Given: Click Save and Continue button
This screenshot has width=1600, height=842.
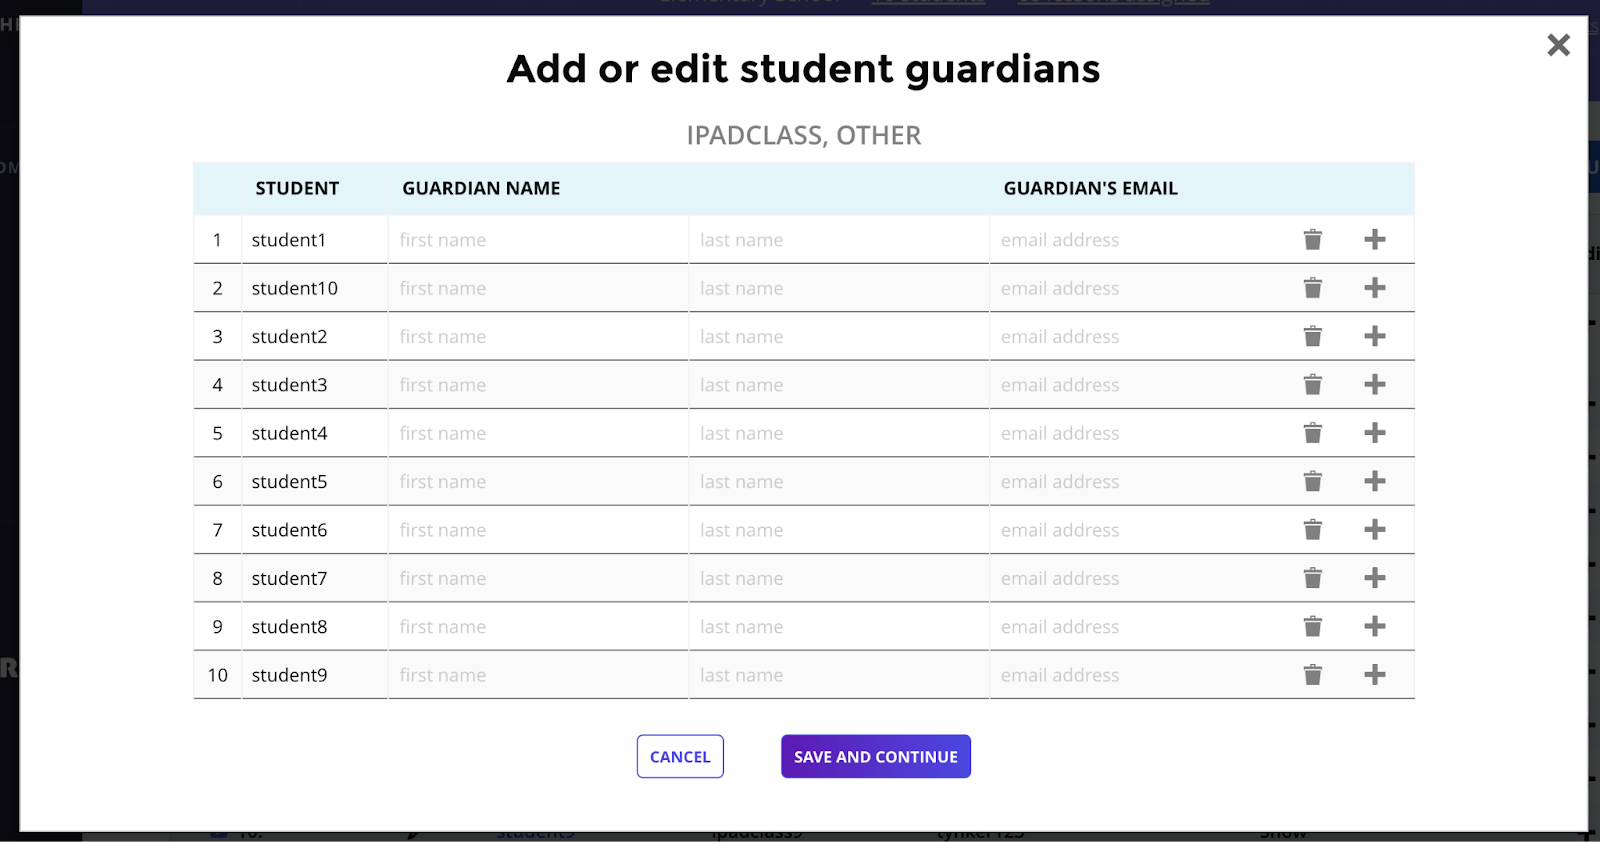Looking at the screenshot, I should click(875, 757).
